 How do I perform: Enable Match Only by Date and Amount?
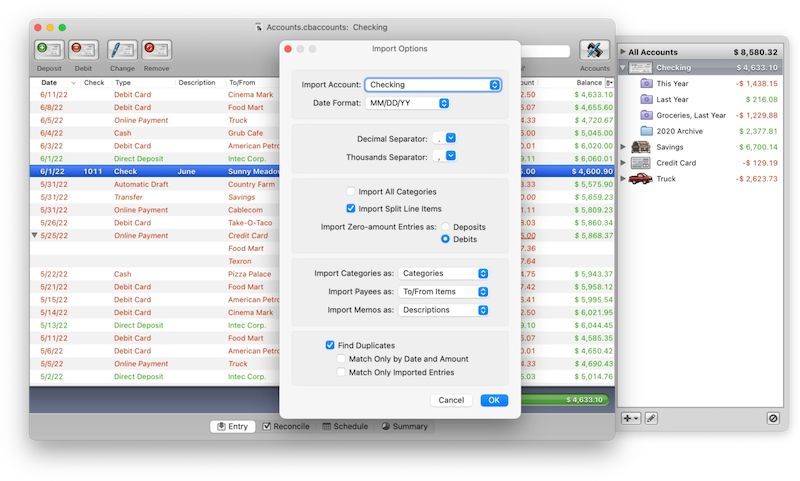[x=341, y=359]
